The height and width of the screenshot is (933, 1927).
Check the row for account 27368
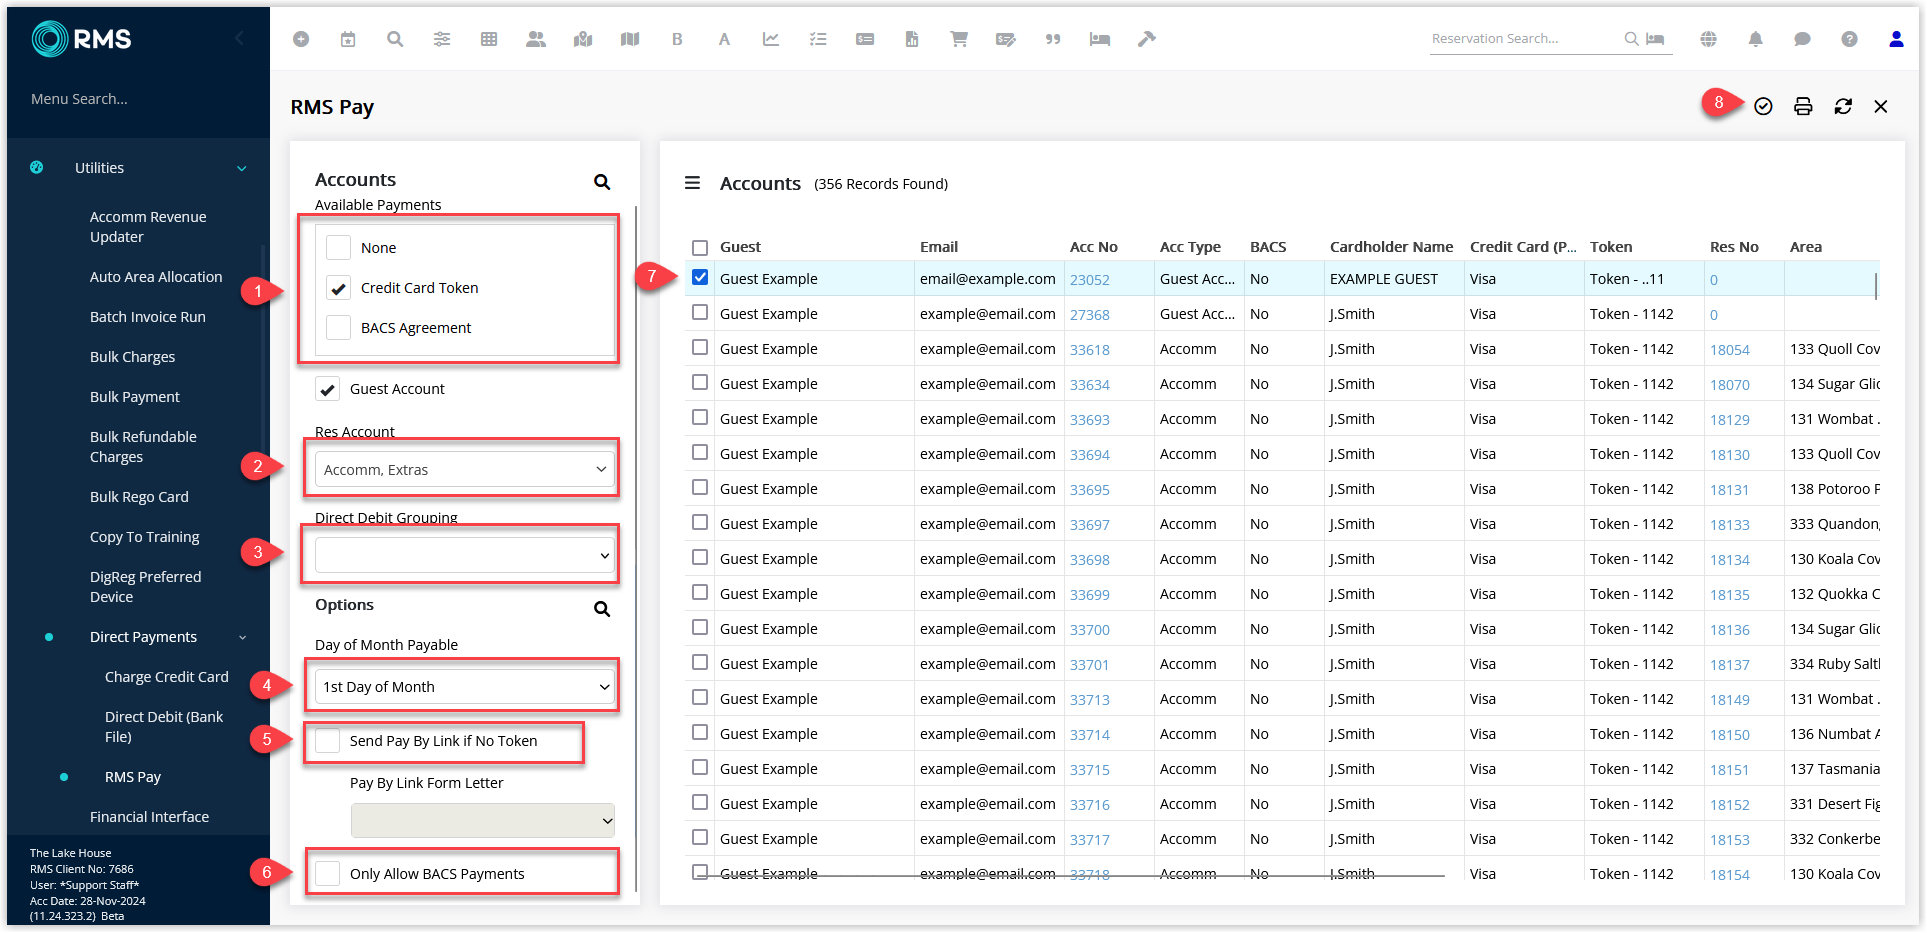pos(700,313)
